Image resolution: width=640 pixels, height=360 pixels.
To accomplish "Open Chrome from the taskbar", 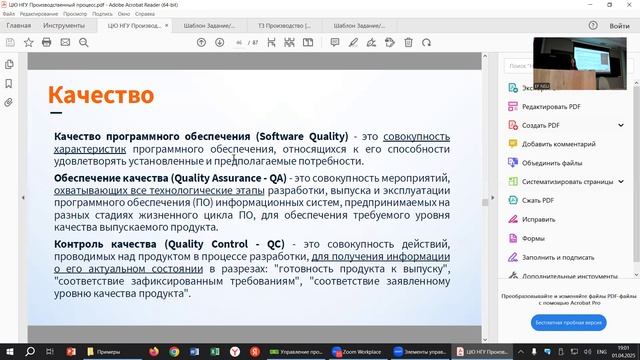I will point(174,351).
